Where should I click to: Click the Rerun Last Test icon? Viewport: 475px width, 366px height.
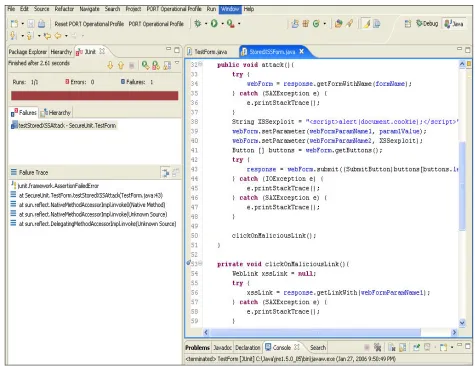(x=145, y=65)
